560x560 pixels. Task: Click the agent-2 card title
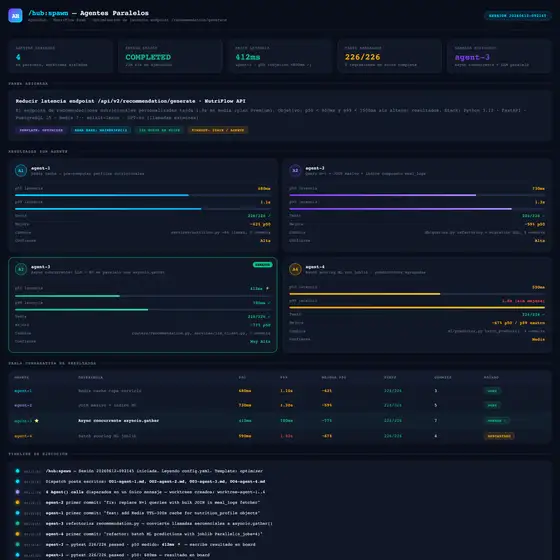coord(315,168)
